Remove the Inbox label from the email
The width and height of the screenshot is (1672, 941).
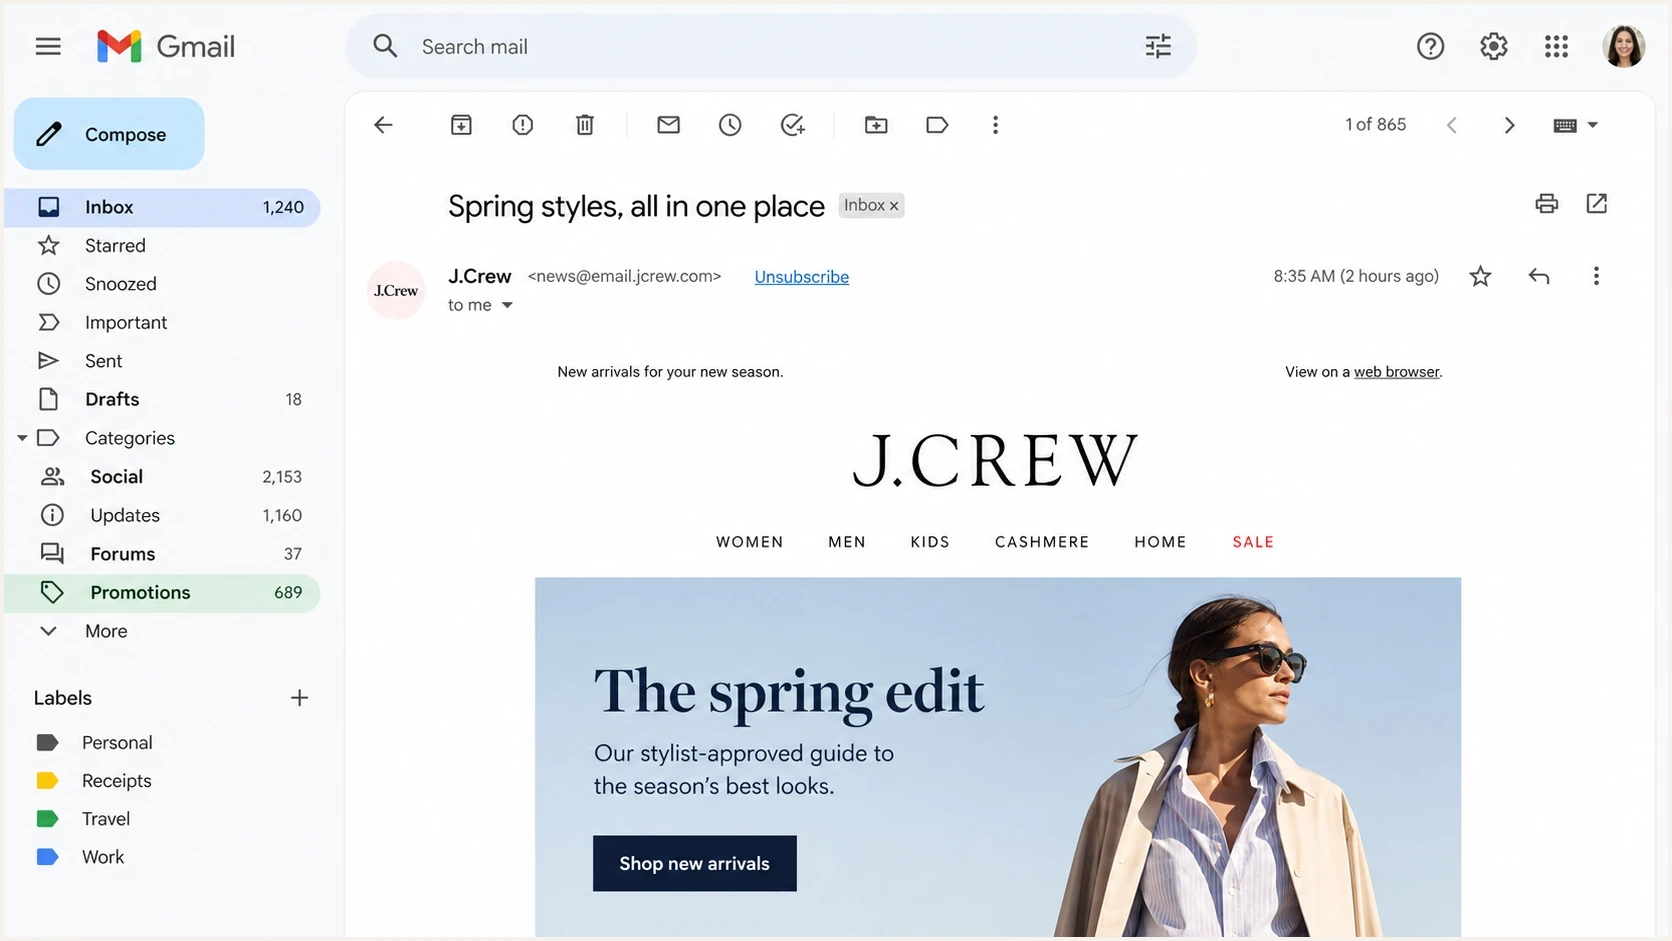(x=894, y=206)
